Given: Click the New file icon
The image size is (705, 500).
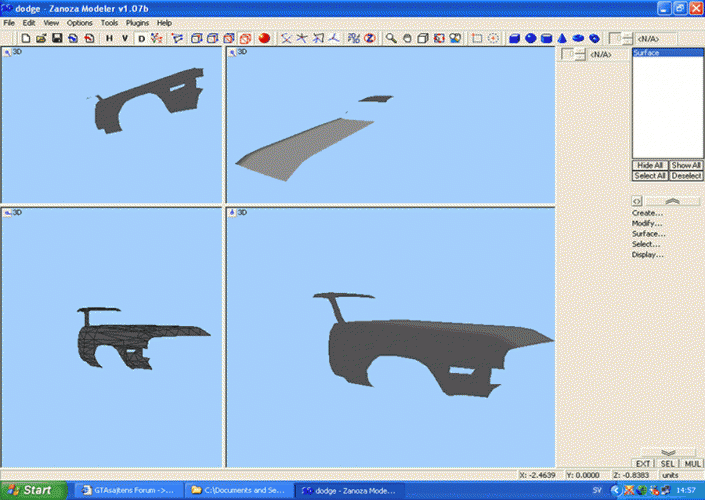Looking at the screenshot, I should (24, 38).
